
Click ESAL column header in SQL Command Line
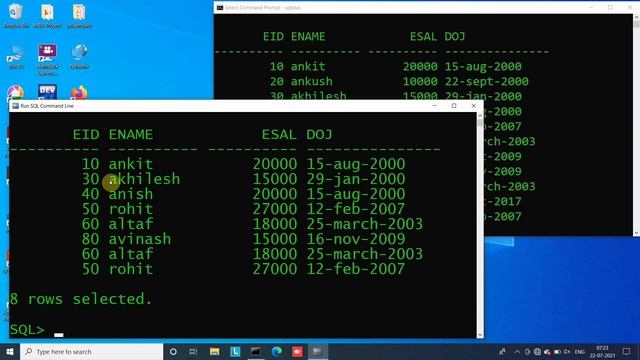coord(279,134)
